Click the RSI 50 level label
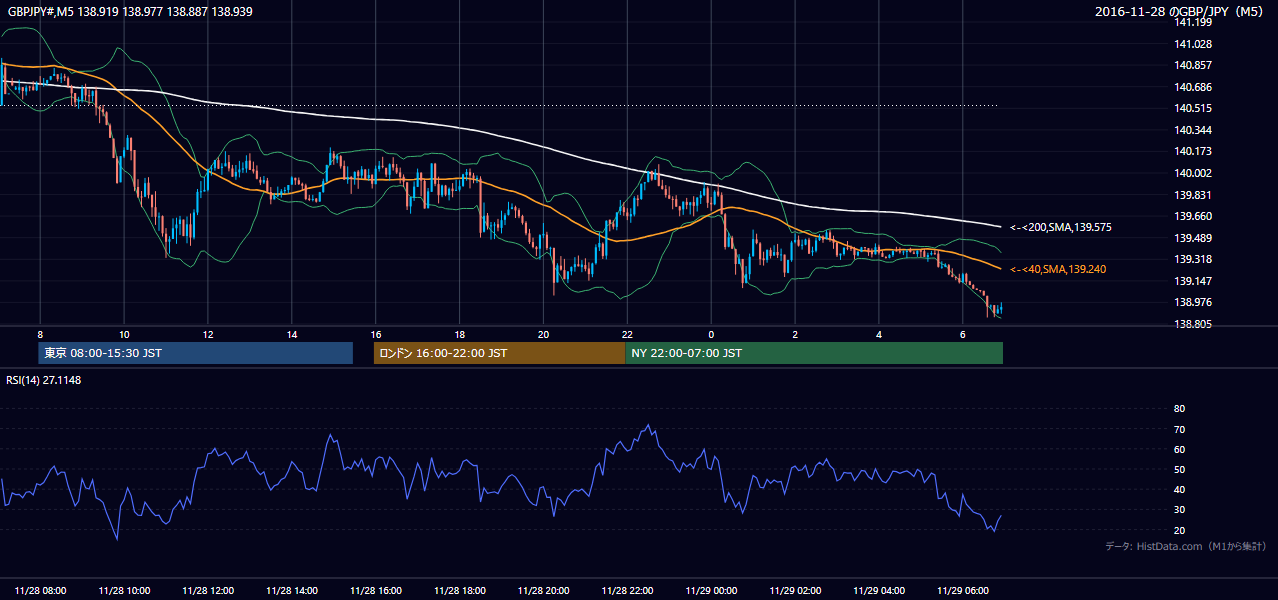The width and height of the screenshot is (1278, 600). coord(1179,469)
